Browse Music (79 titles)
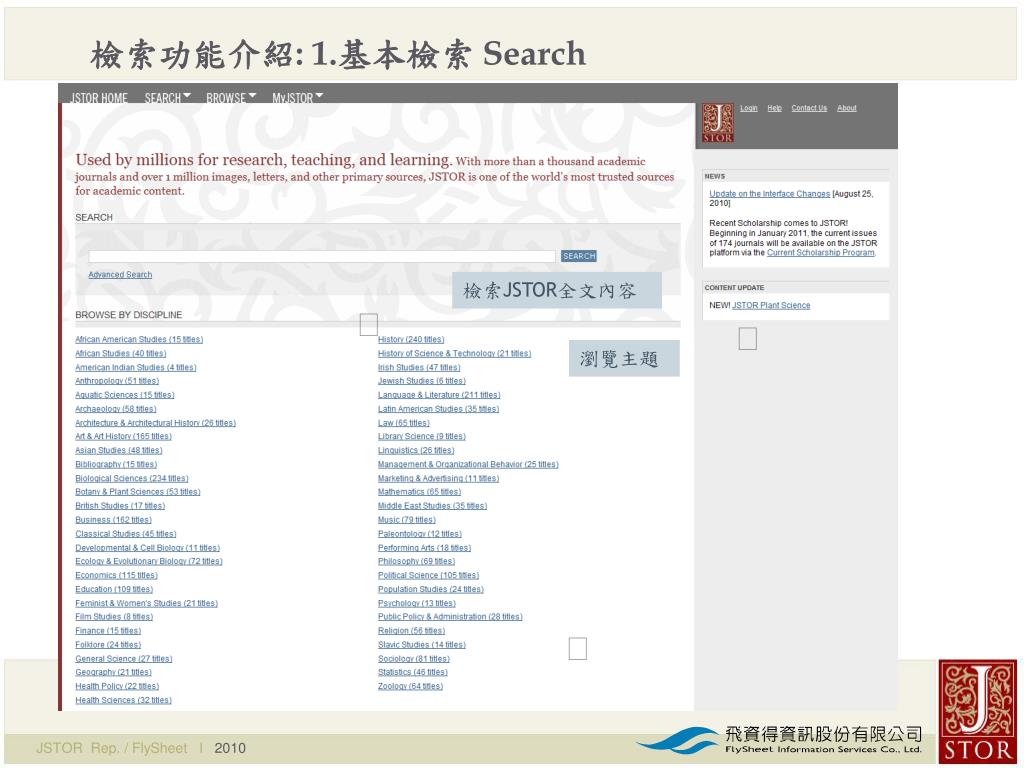Screen dimensions: 1024x768 (x=407, y=520)
